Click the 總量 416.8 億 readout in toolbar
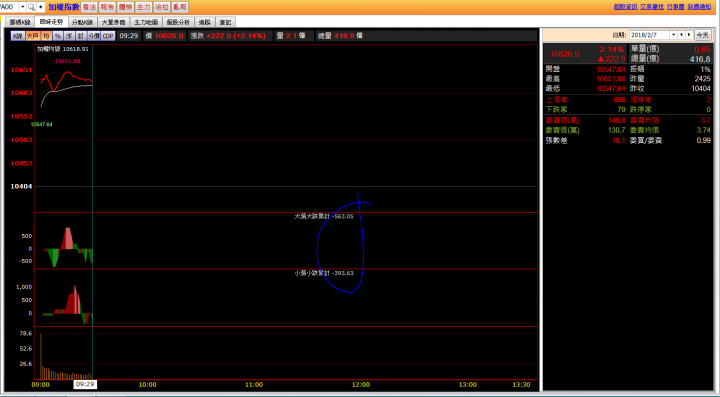Viewport: 720px width, 397px height. (340, 36)
